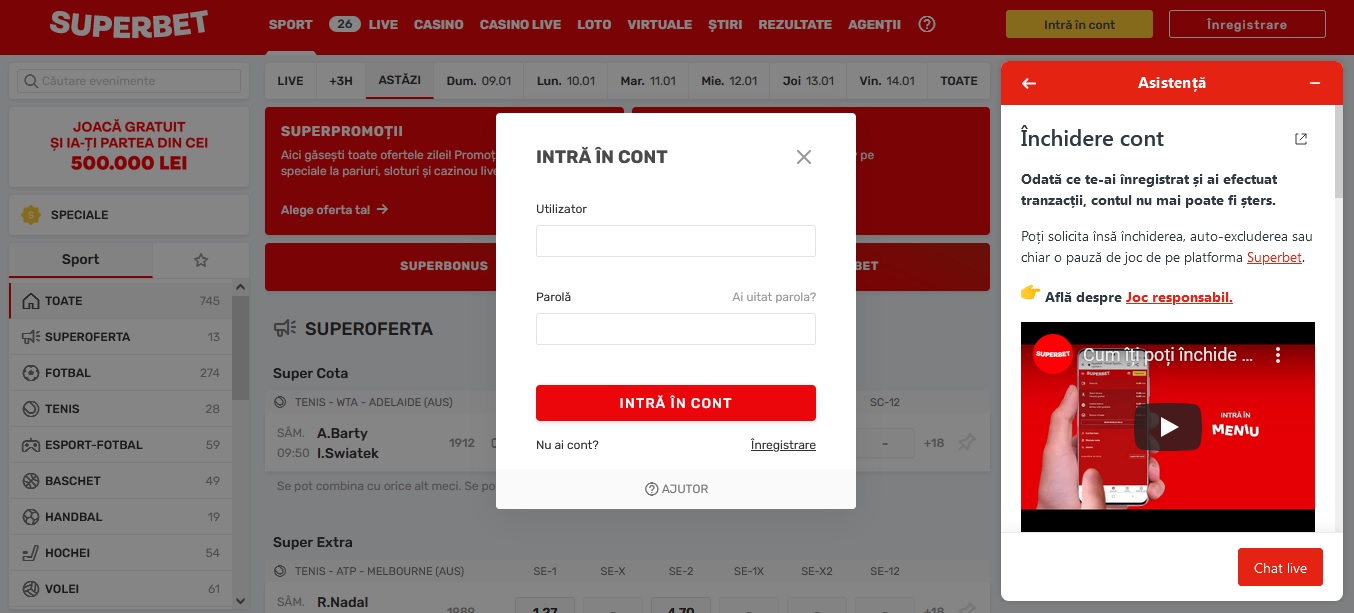
Task: Open Ajutor at the login dialog bottom
Action: point(676,489)
